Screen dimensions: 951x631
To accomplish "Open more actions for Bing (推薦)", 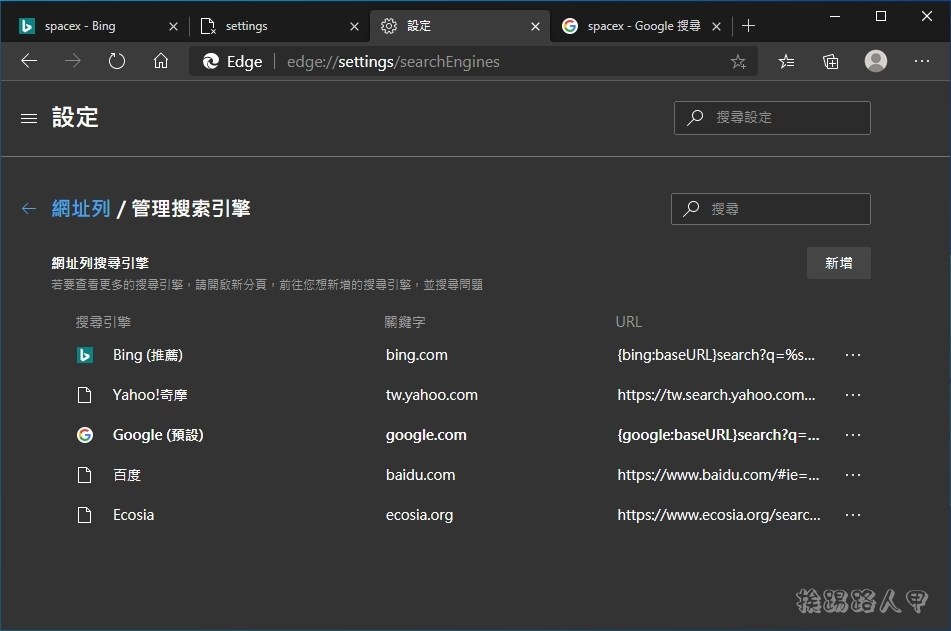I will (853, 355).
